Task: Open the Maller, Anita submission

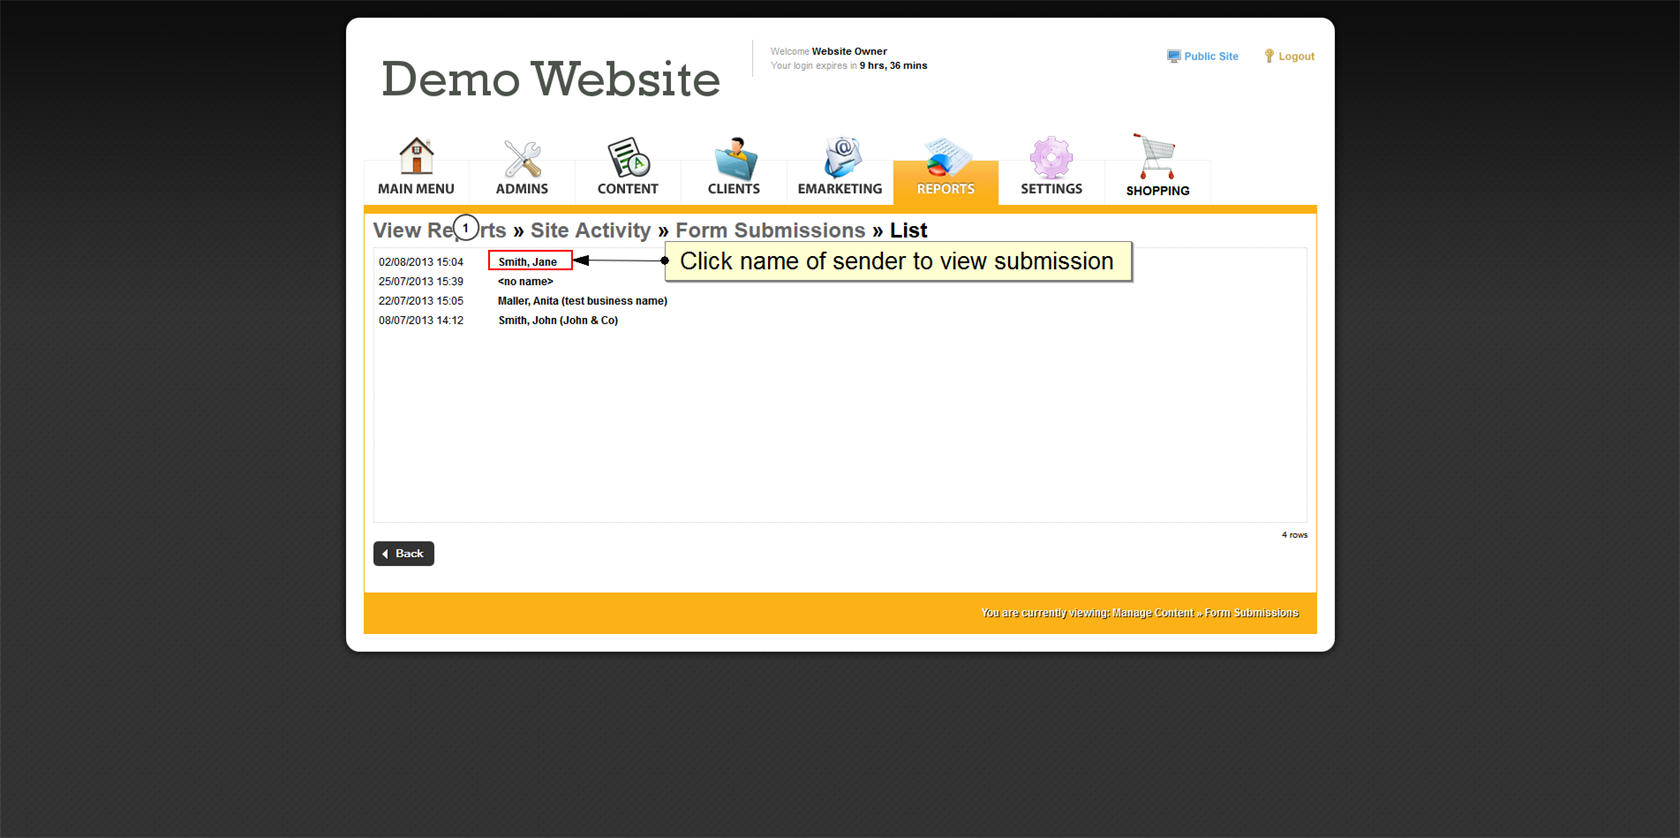Action: click(582, 301)
